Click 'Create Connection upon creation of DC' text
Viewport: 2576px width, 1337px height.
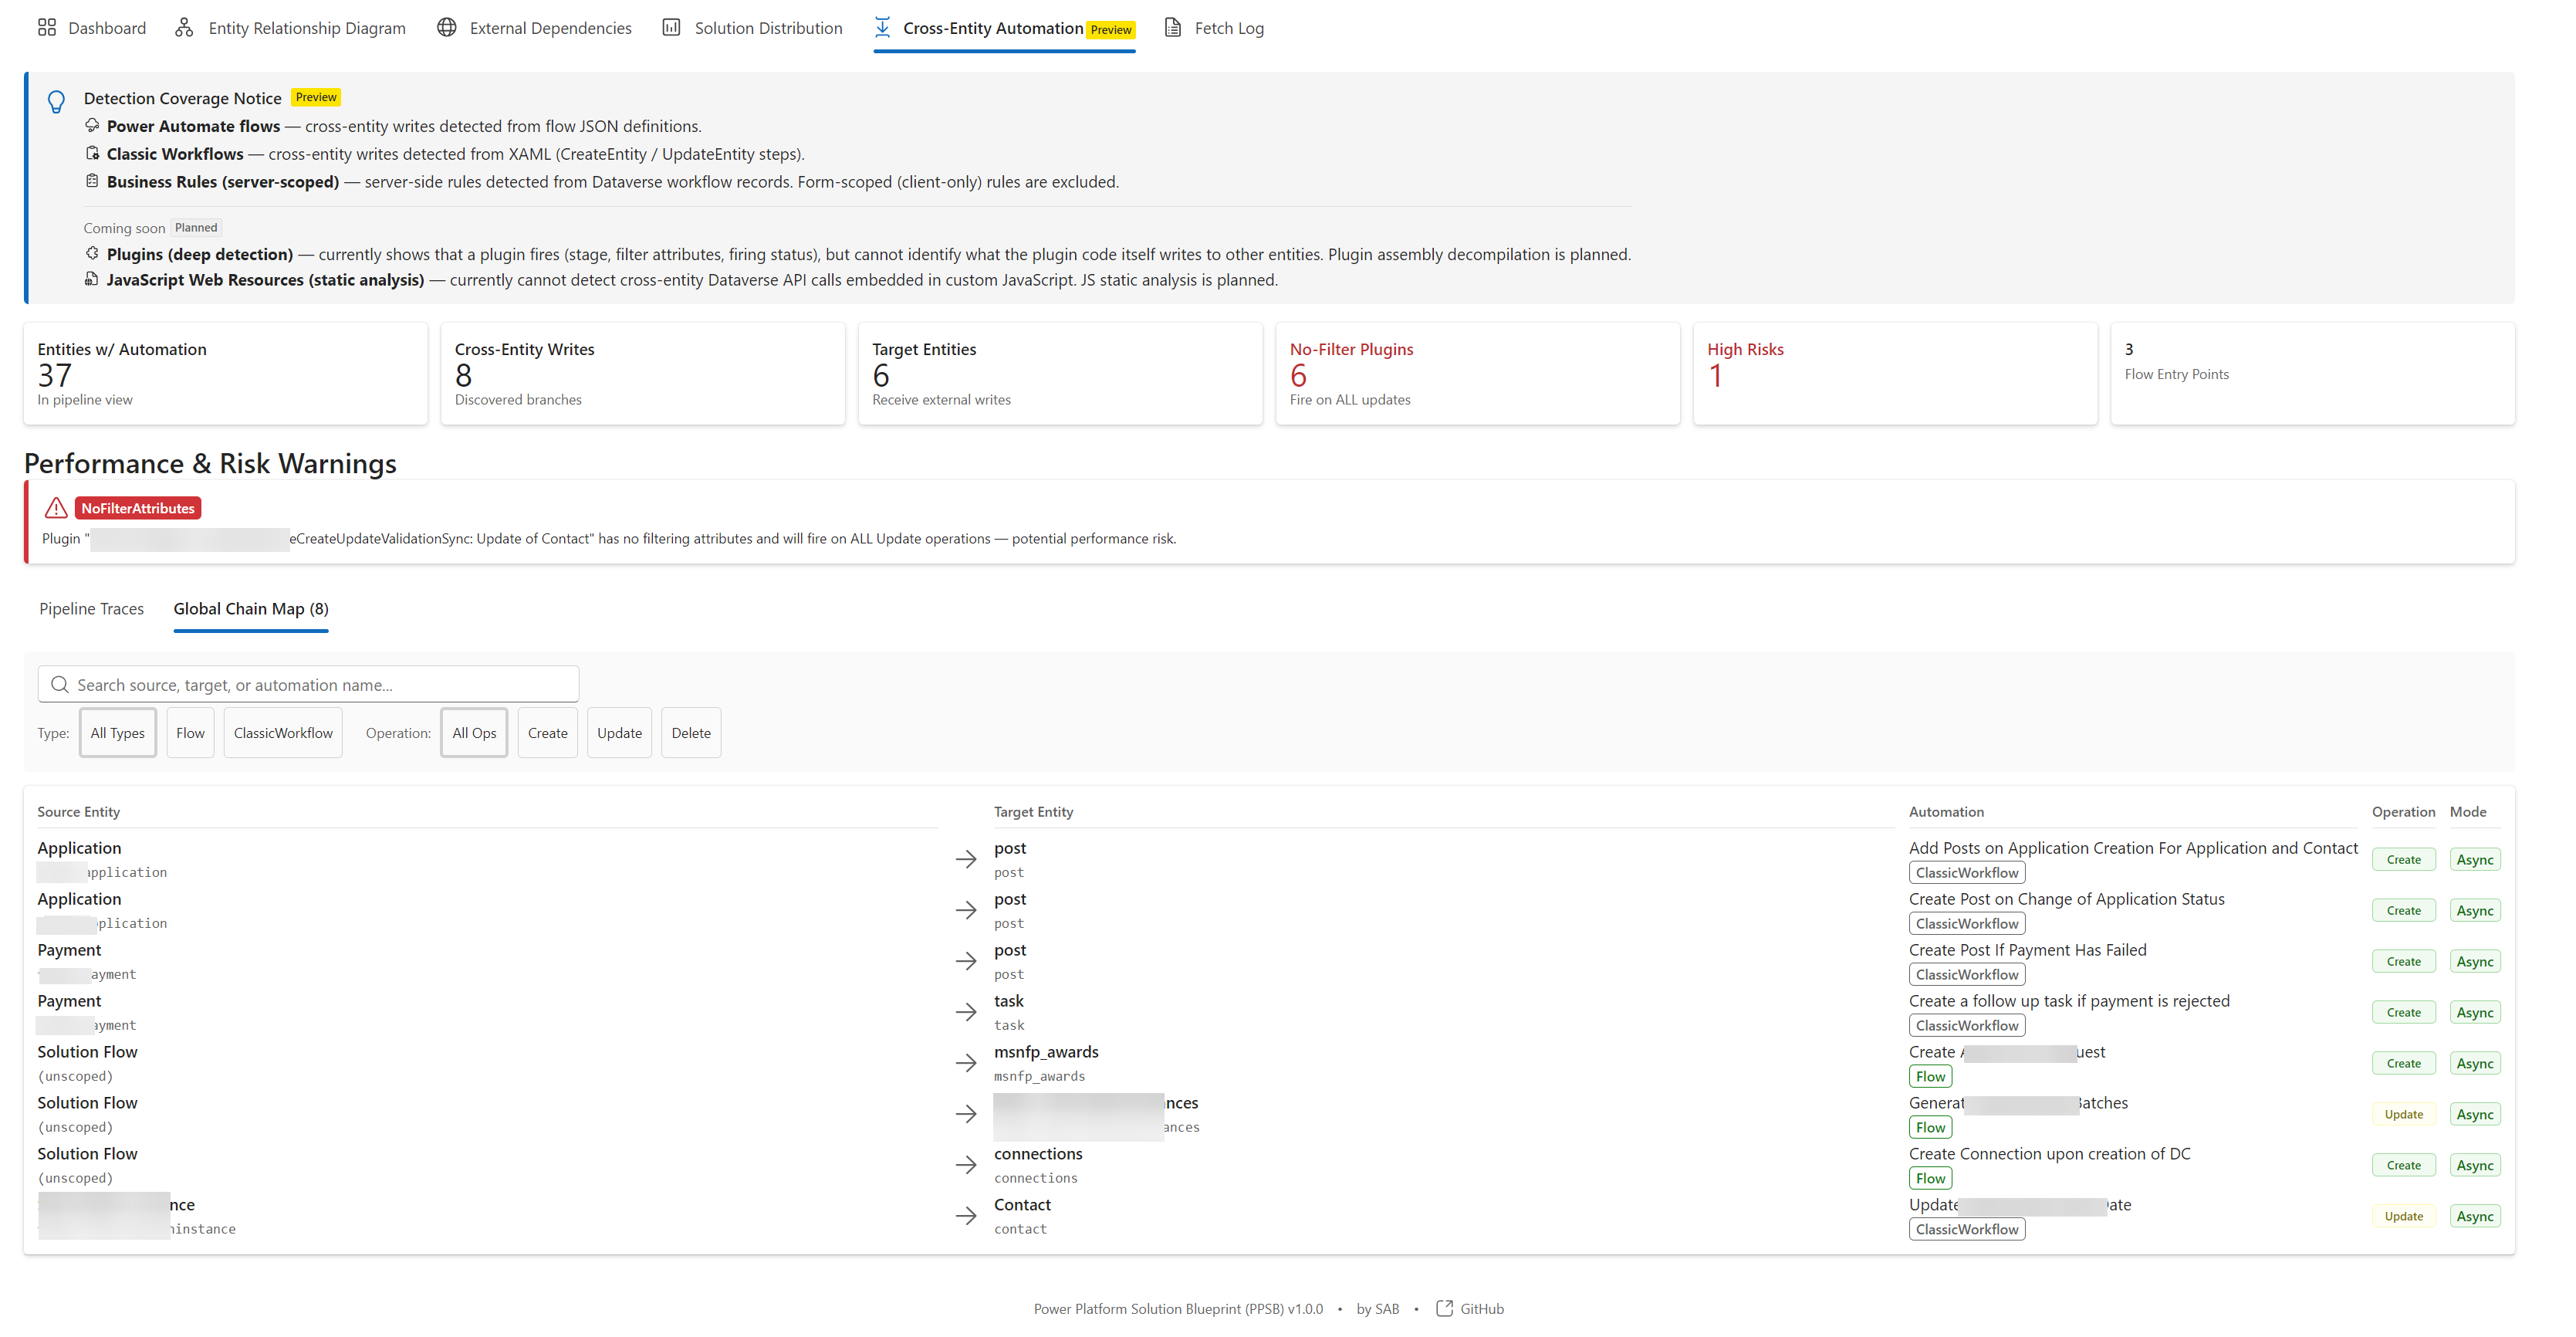coord(2049,1153)
